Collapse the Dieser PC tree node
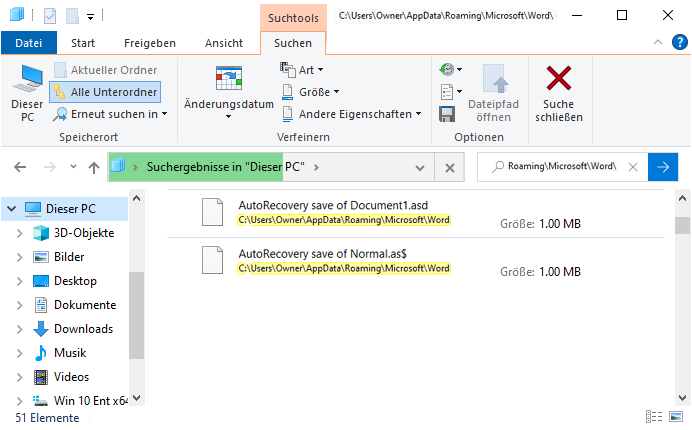This screenshot has height=430, width=692. (10, 209)
